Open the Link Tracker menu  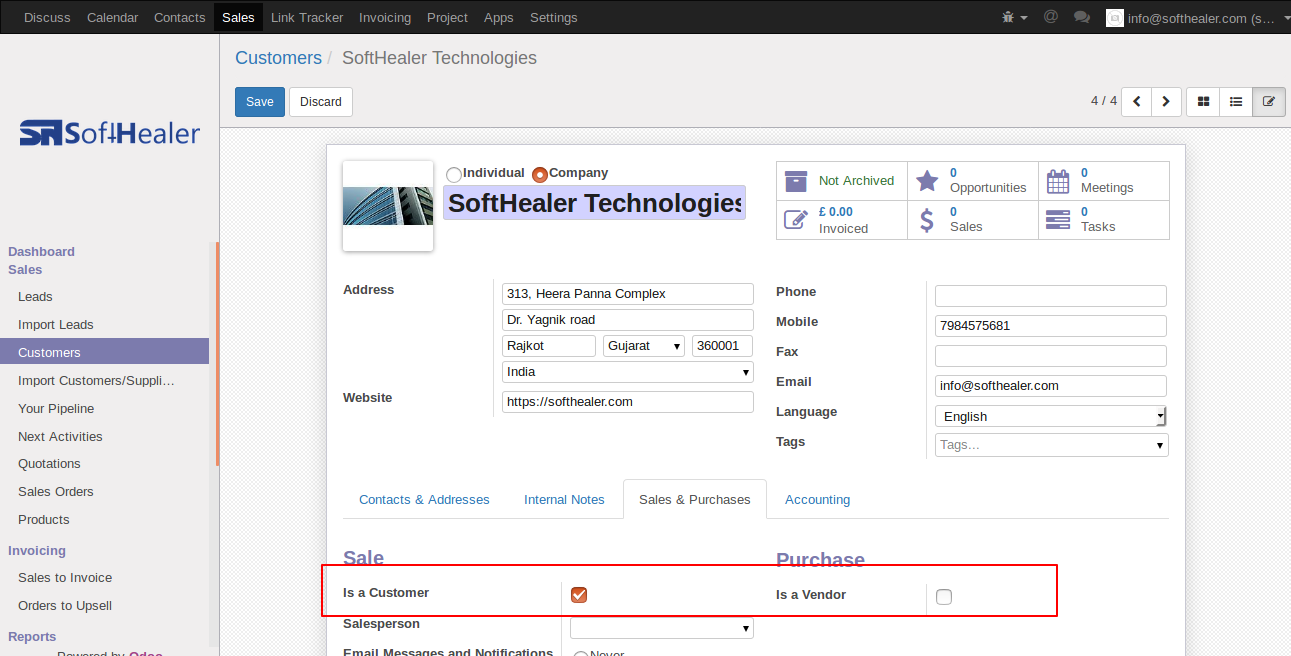pyautogui.click(x=307, y=17)
